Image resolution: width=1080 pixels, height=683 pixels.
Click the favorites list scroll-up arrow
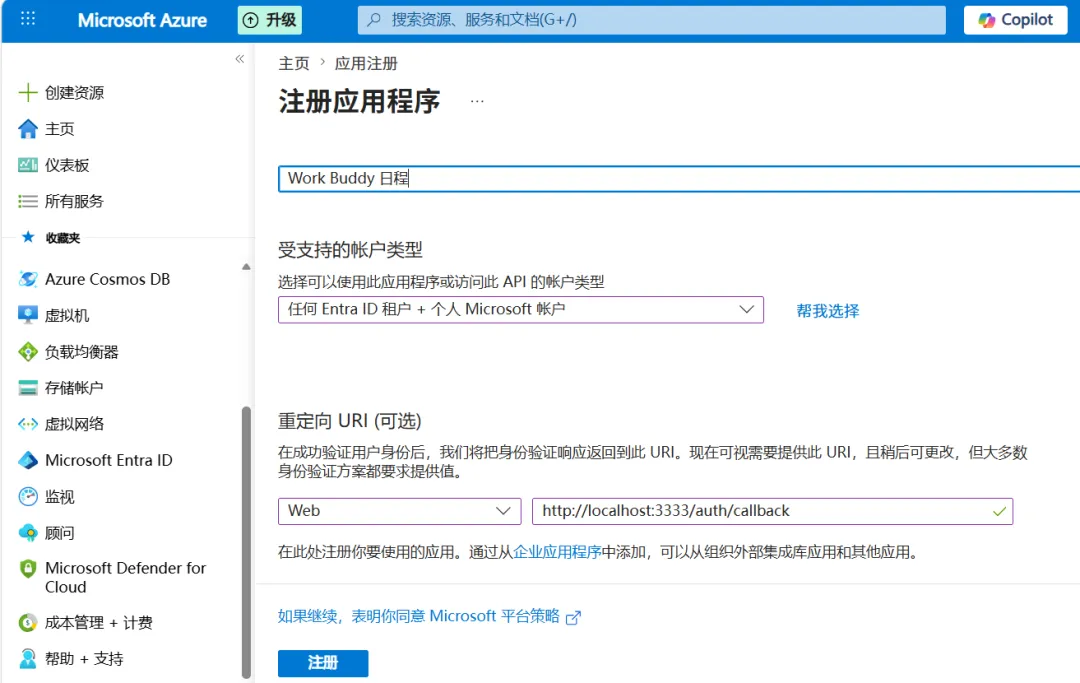point(246,267)
